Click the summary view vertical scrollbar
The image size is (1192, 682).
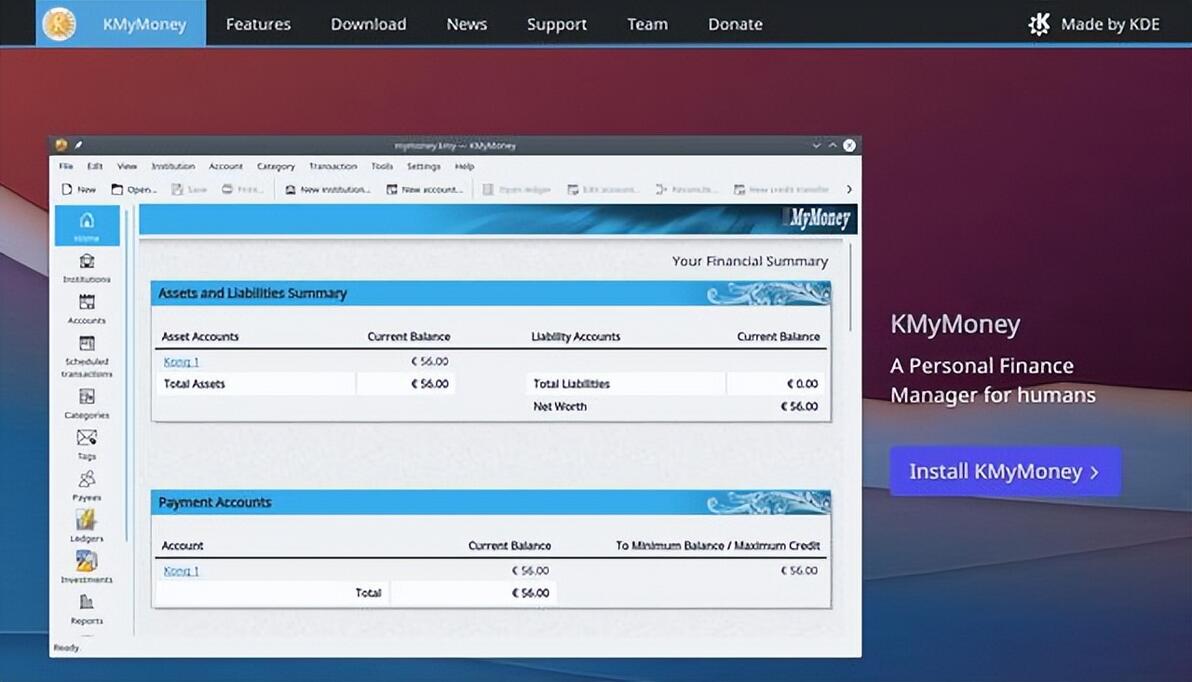[x=851, y=287]
